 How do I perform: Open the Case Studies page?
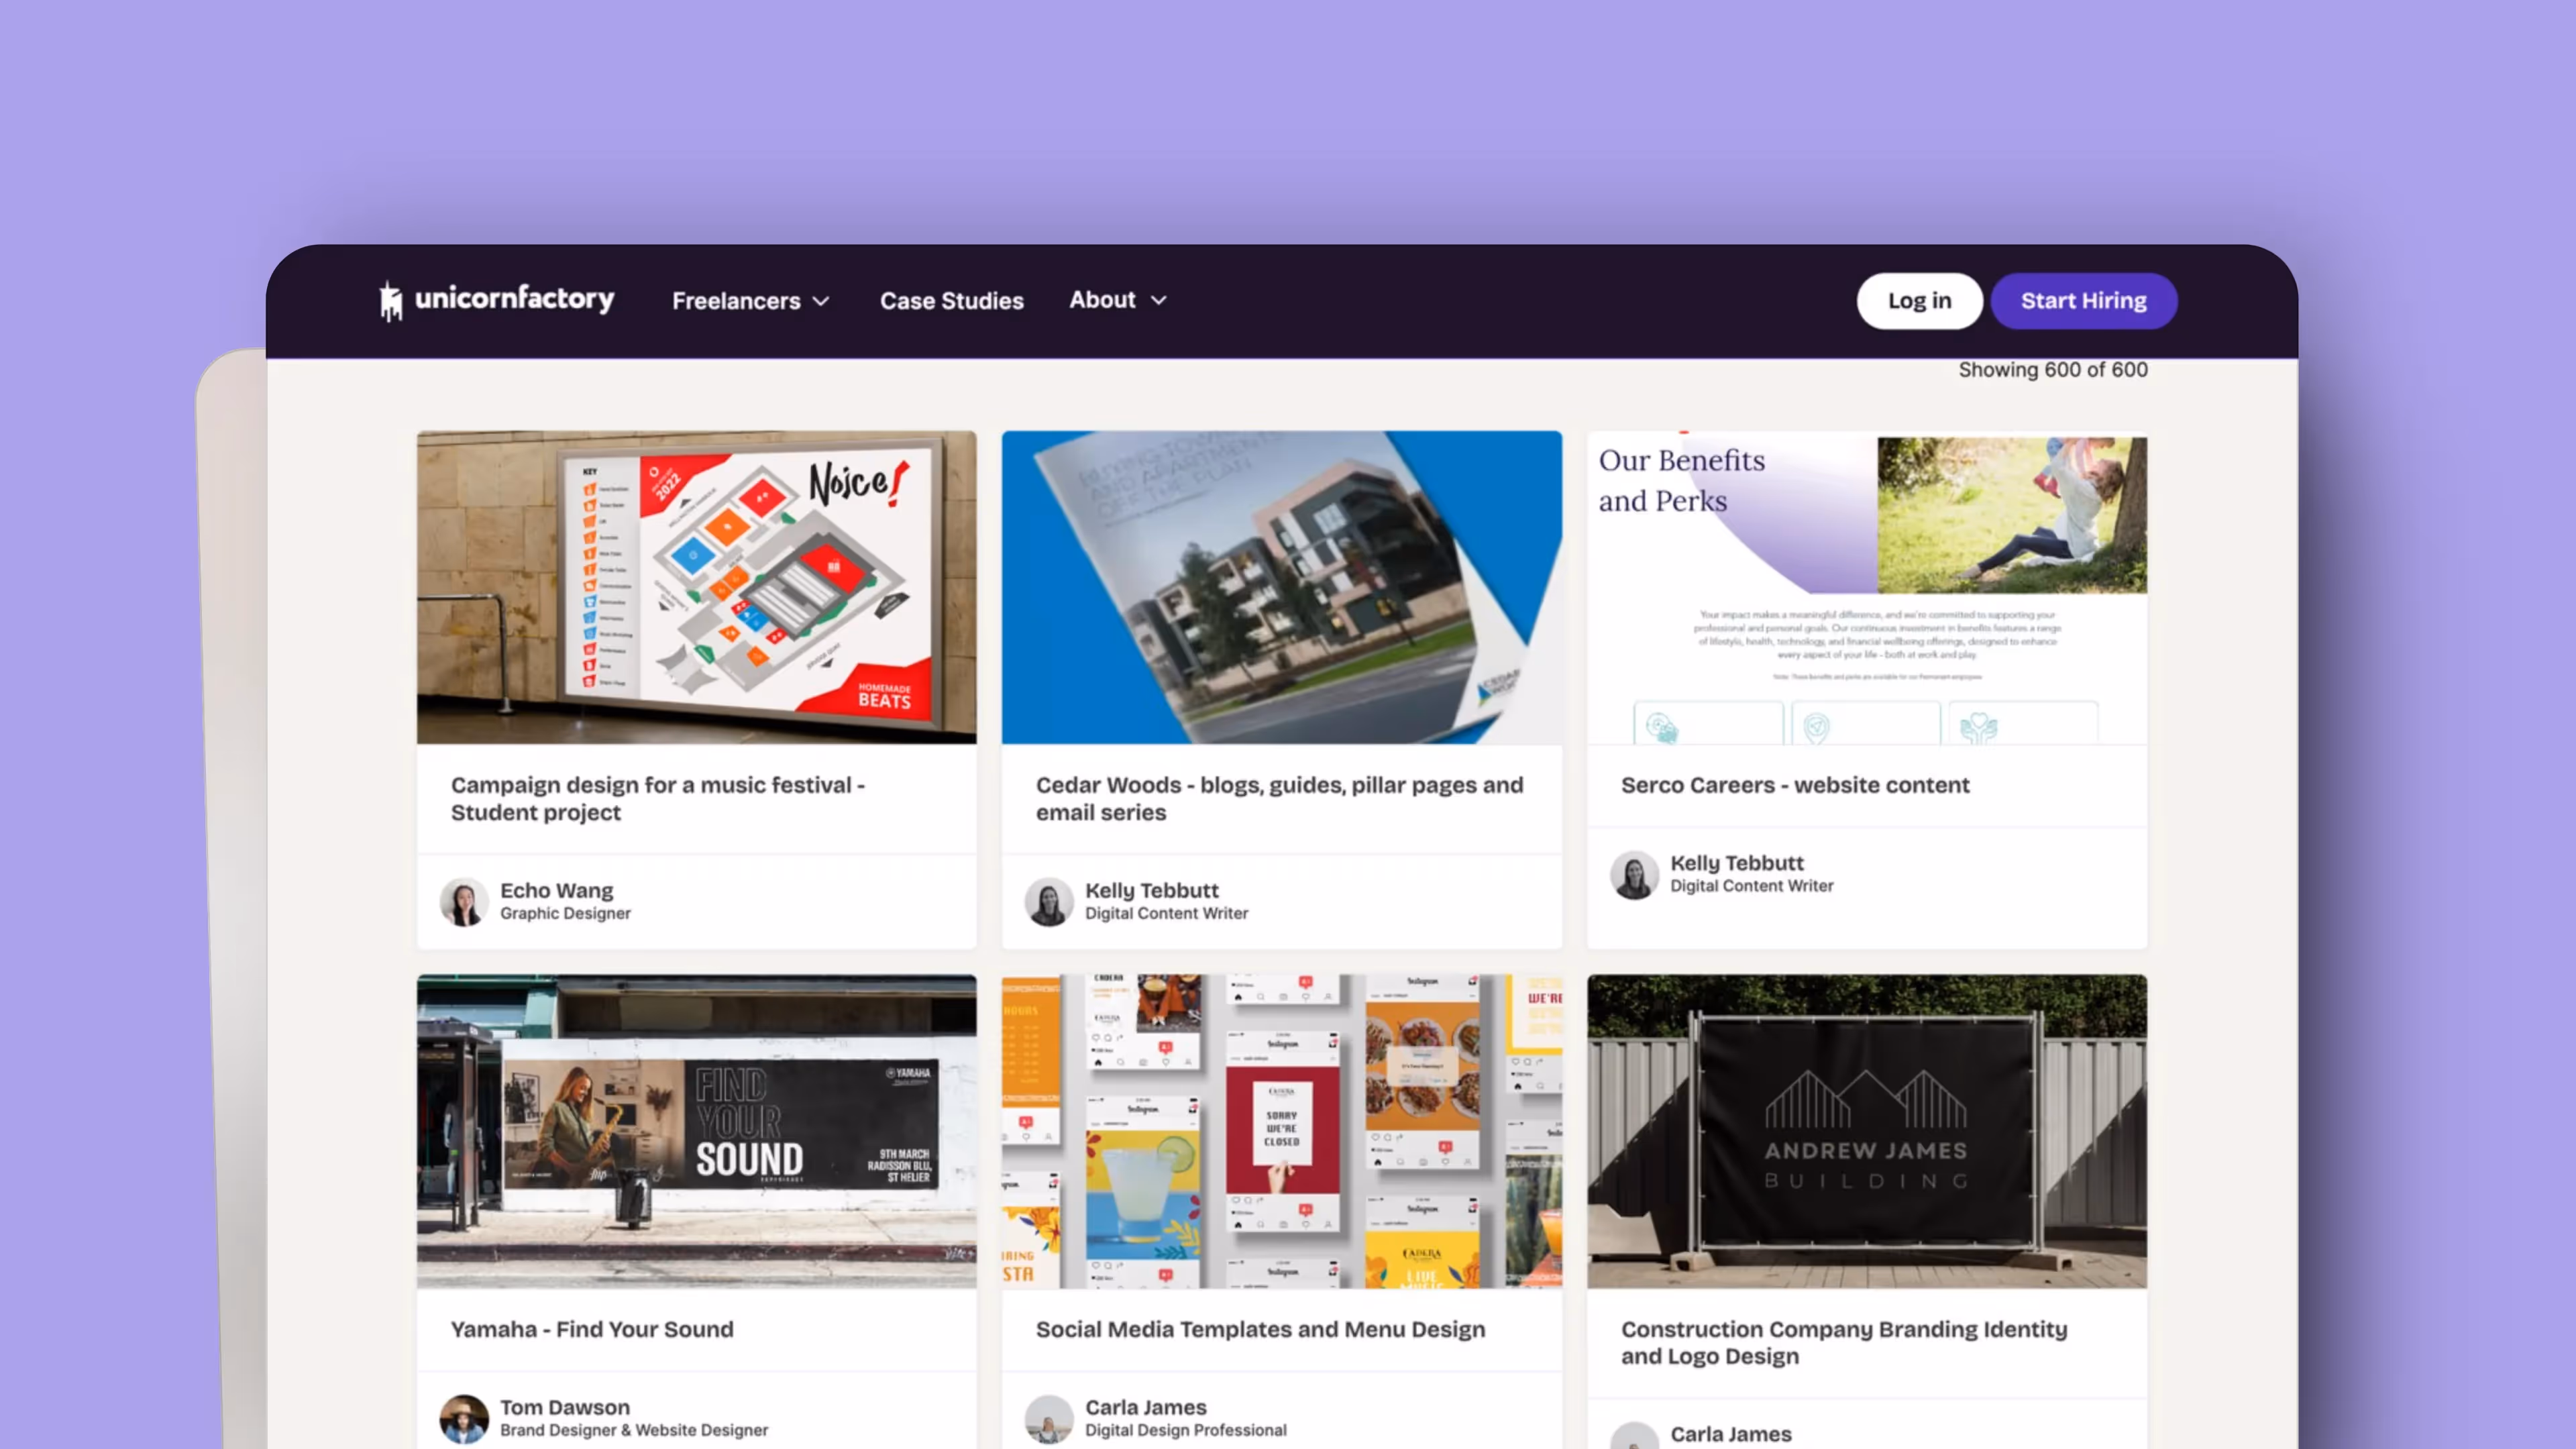[x=951, y=300]
